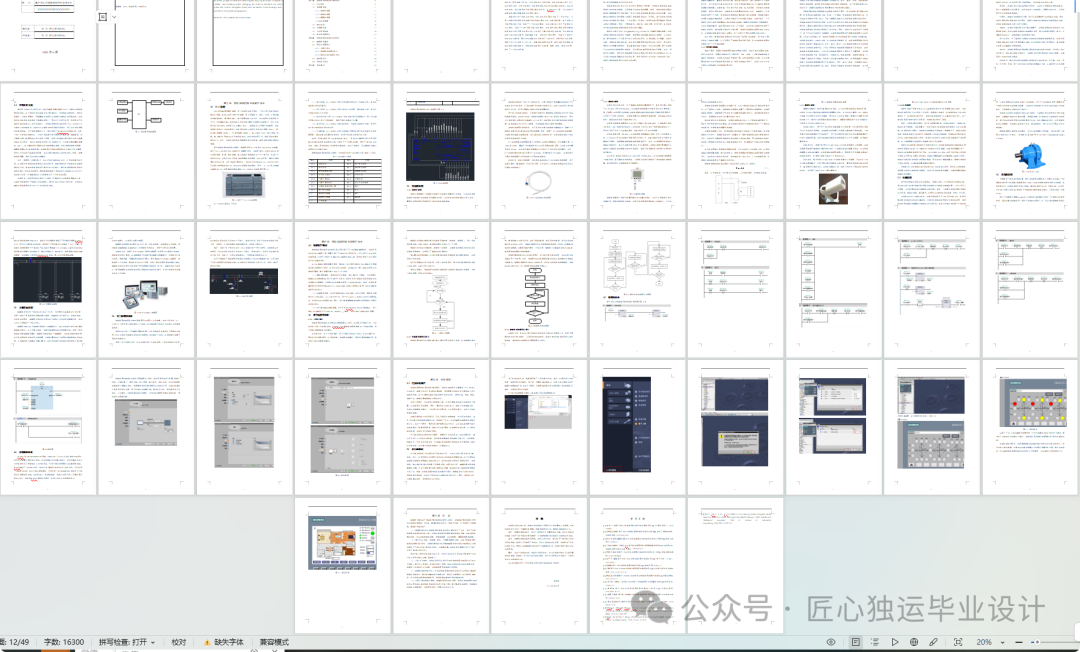1080x652 pixels.
Task: Click the missing fonts warning icon
Action: (x=207, y=642)
